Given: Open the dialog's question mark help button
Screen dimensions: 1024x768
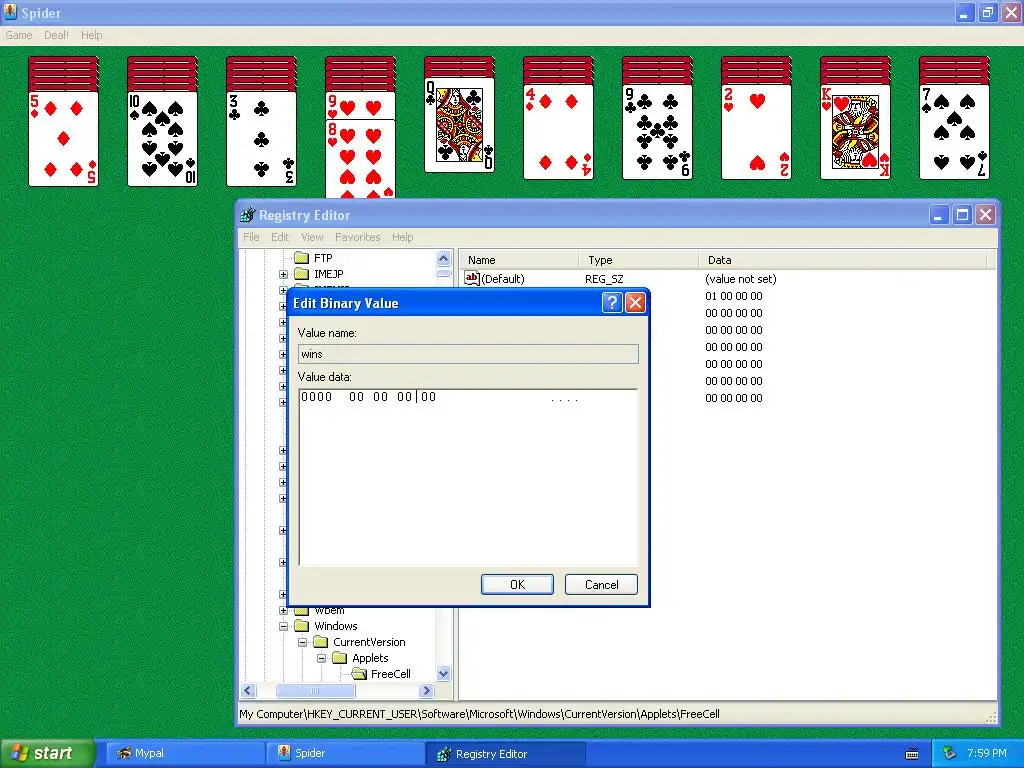Looking at the screenshot, I should 611,303.
